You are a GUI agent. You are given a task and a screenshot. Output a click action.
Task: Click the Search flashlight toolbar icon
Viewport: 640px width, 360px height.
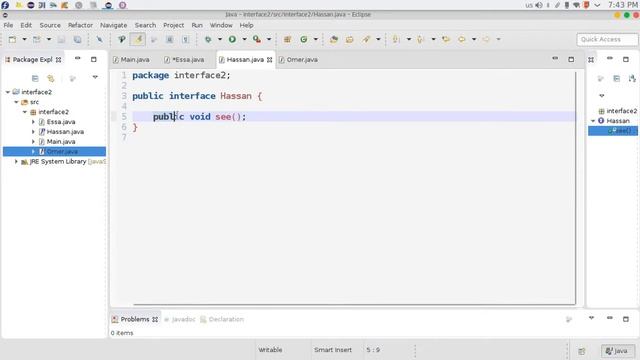366,39
